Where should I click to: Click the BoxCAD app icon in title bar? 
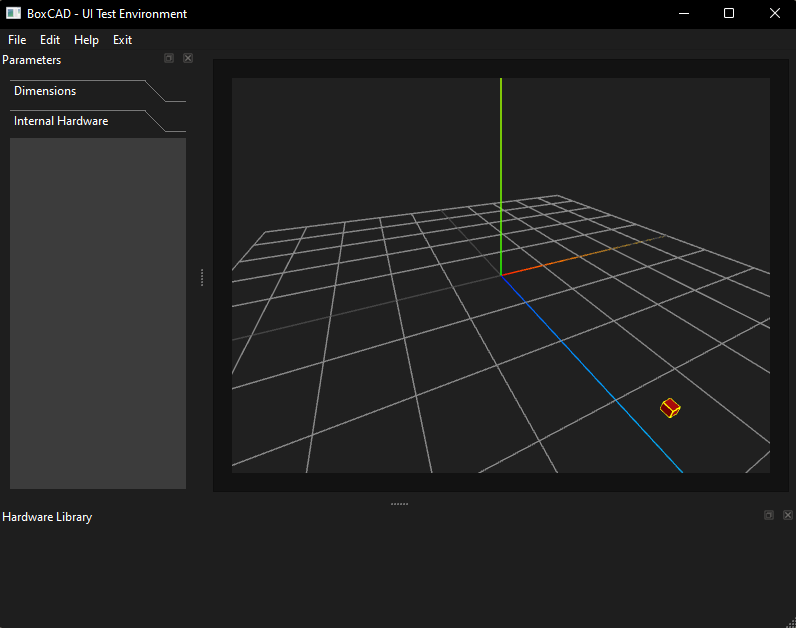tap(13, 14)
